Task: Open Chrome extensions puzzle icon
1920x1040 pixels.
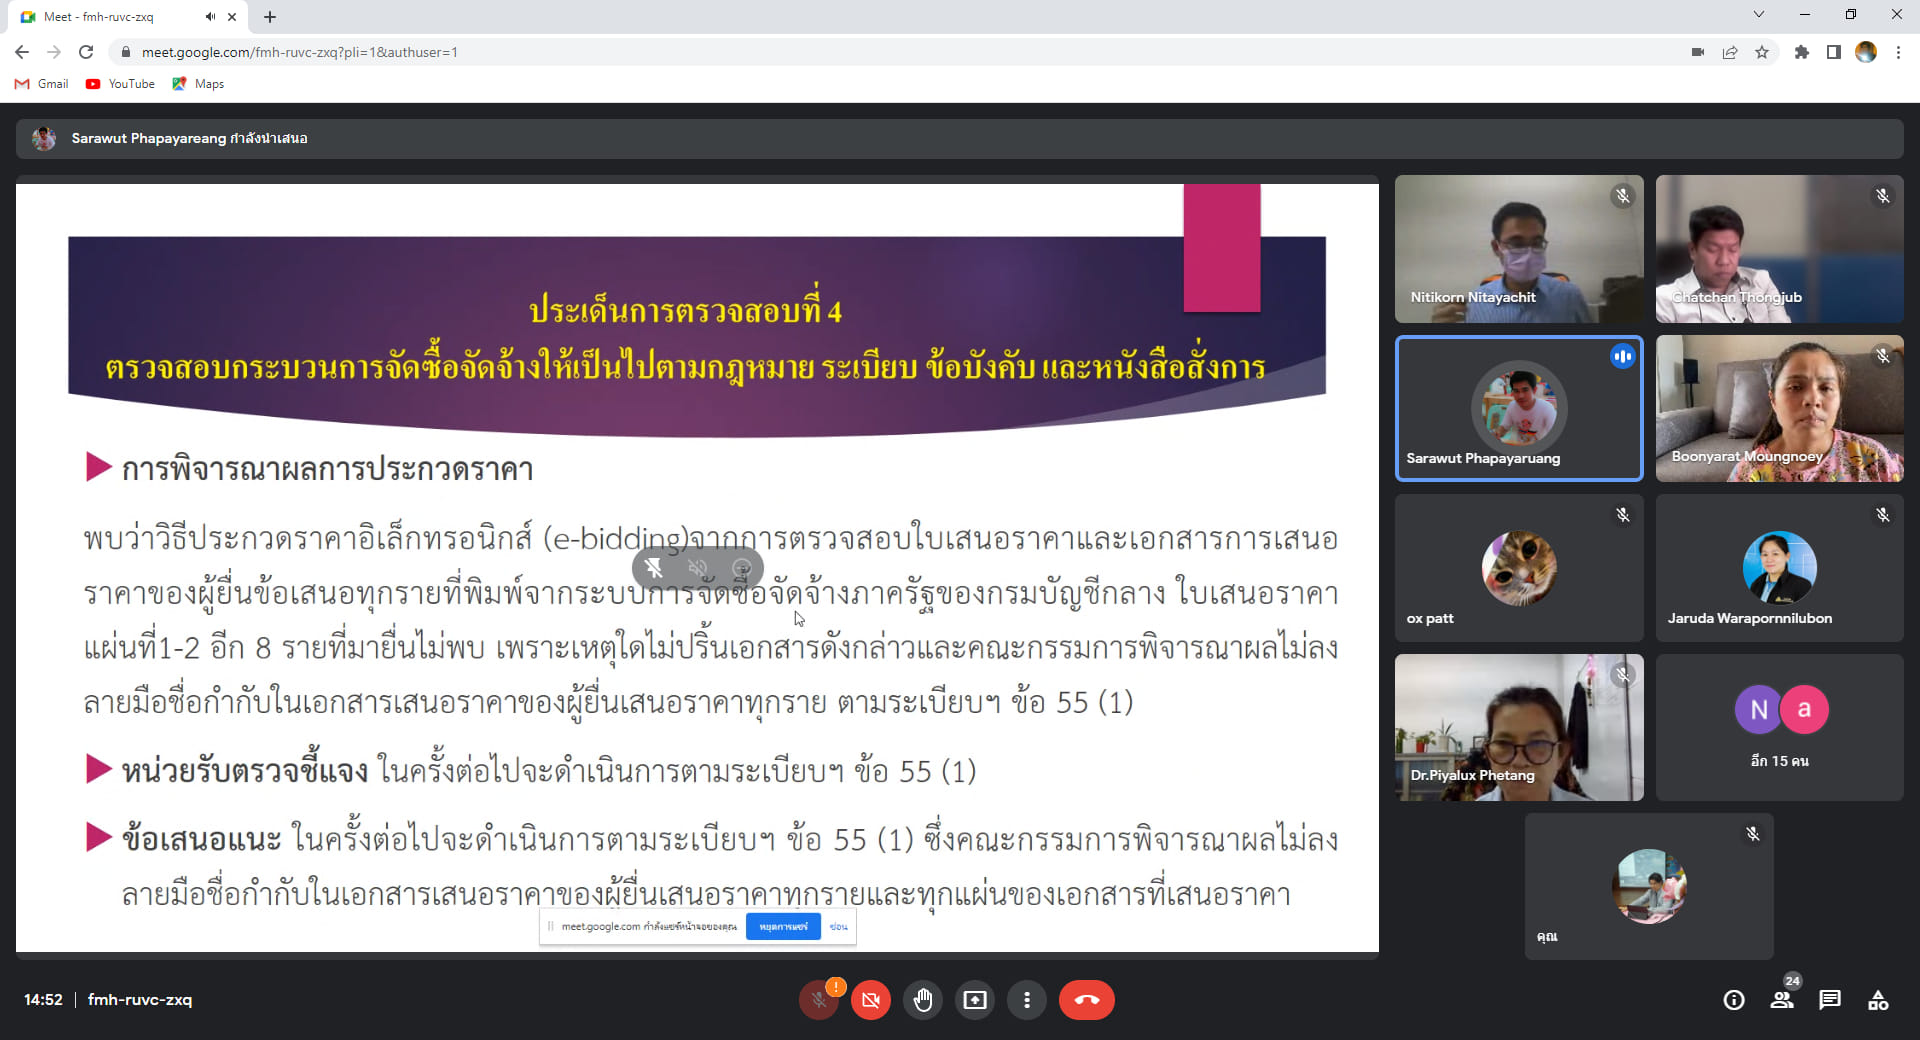Action: 1801,52
